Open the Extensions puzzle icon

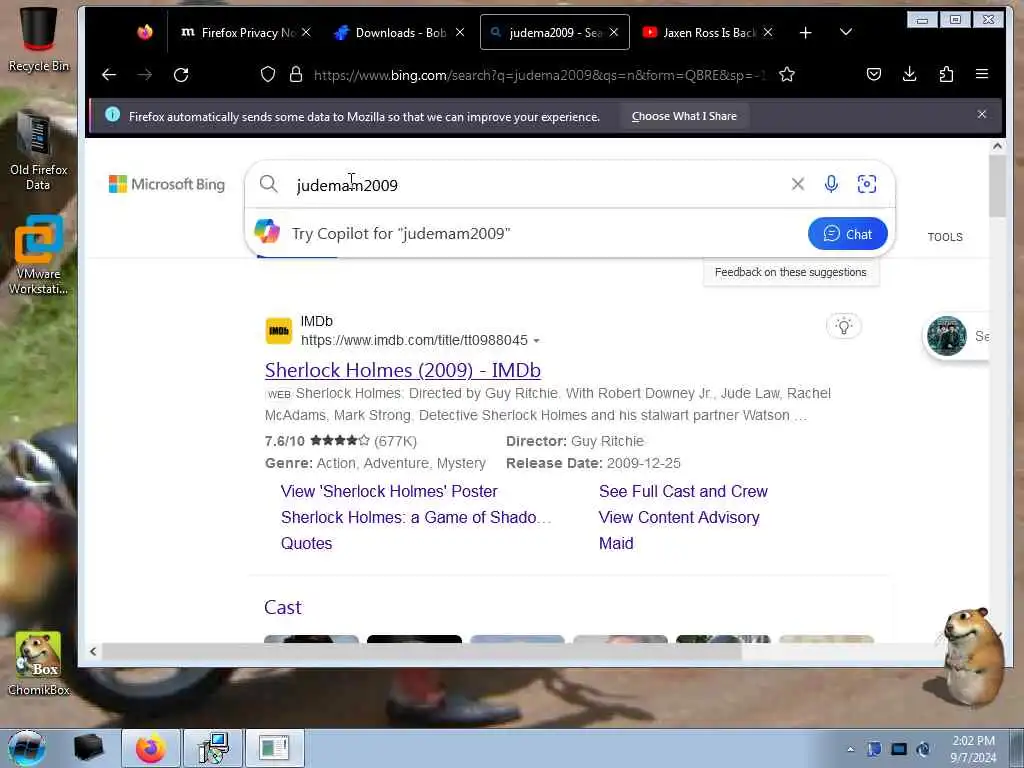pos(946,74)
